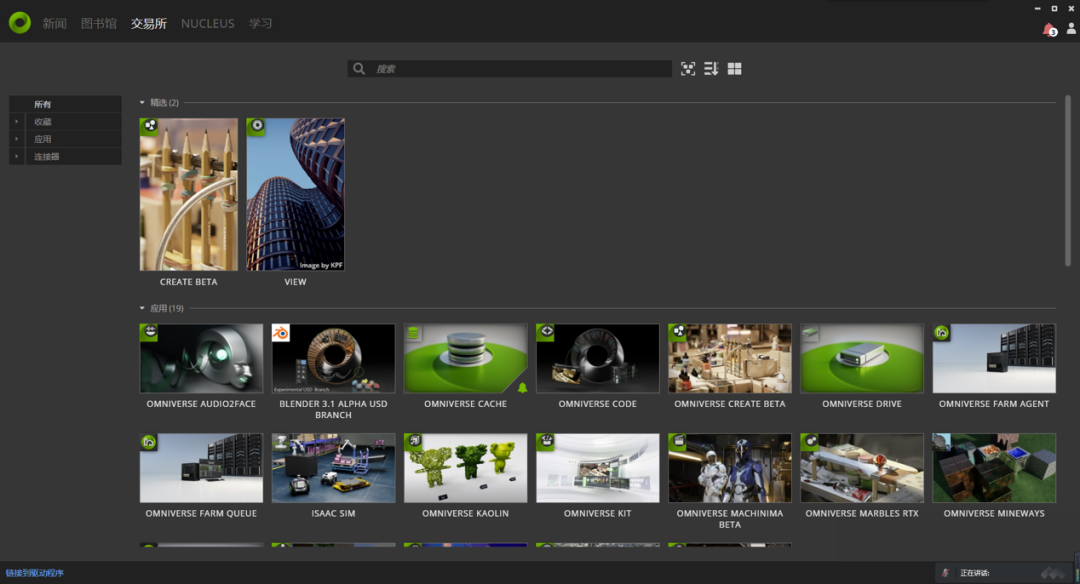Screen dimensions: 1080x584
Task: Click drive badge on Omniverse Drive tile
Action: (809, 332)
